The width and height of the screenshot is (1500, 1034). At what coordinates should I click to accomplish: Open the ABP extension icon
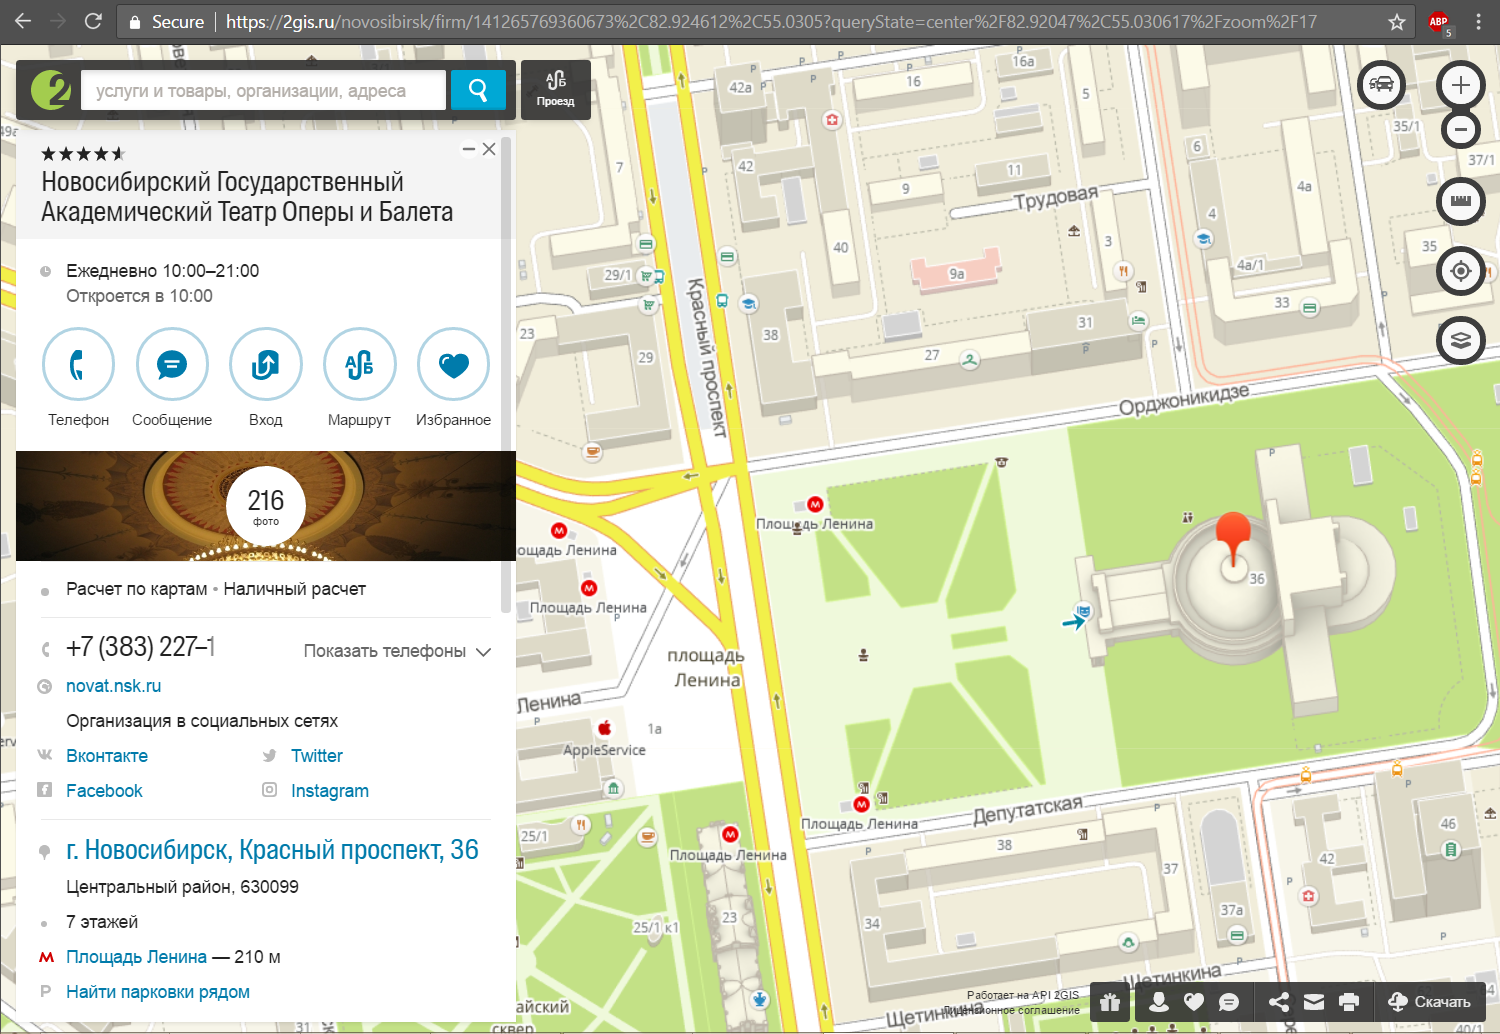point(1440,22)
